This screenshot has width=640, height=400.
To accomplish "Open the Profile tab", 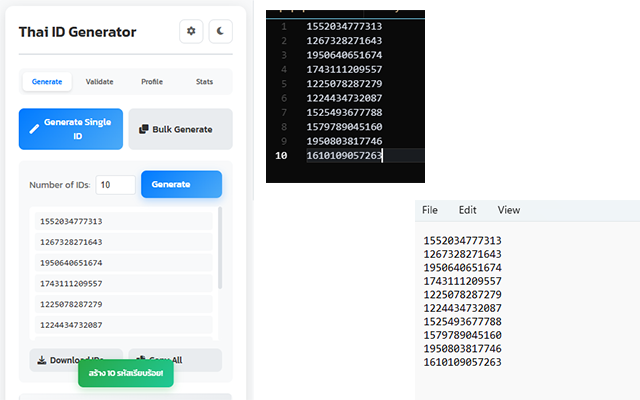I will tap(152, 81).
